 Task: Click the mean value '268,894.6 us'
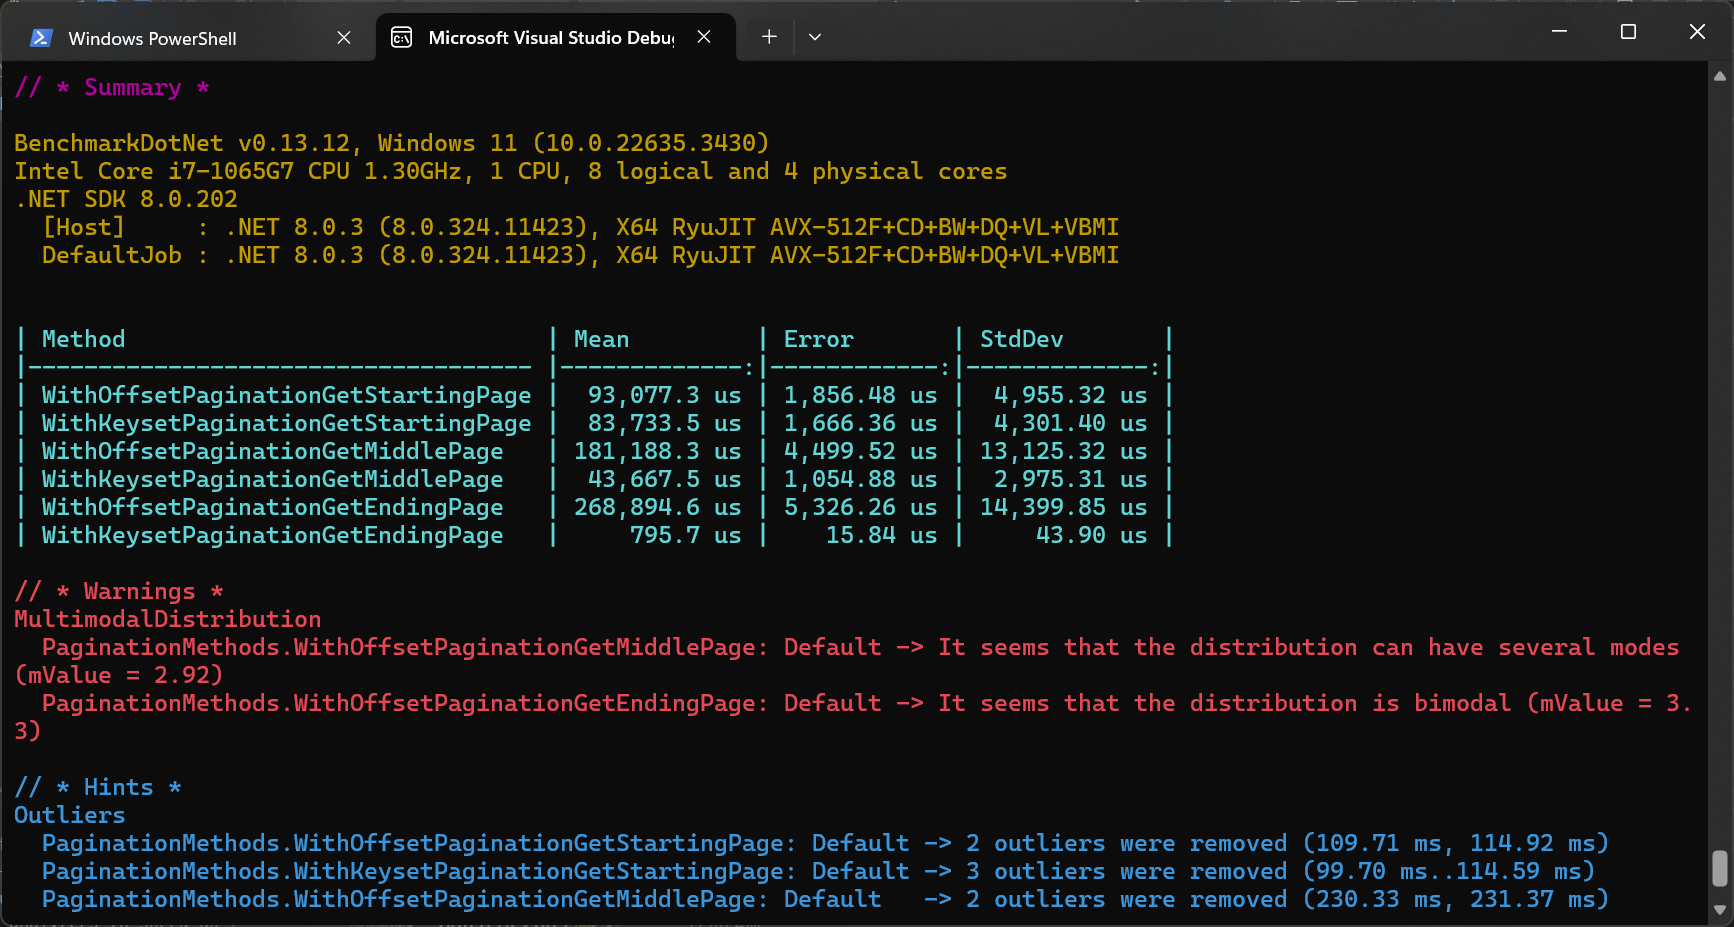click(658, 508)
